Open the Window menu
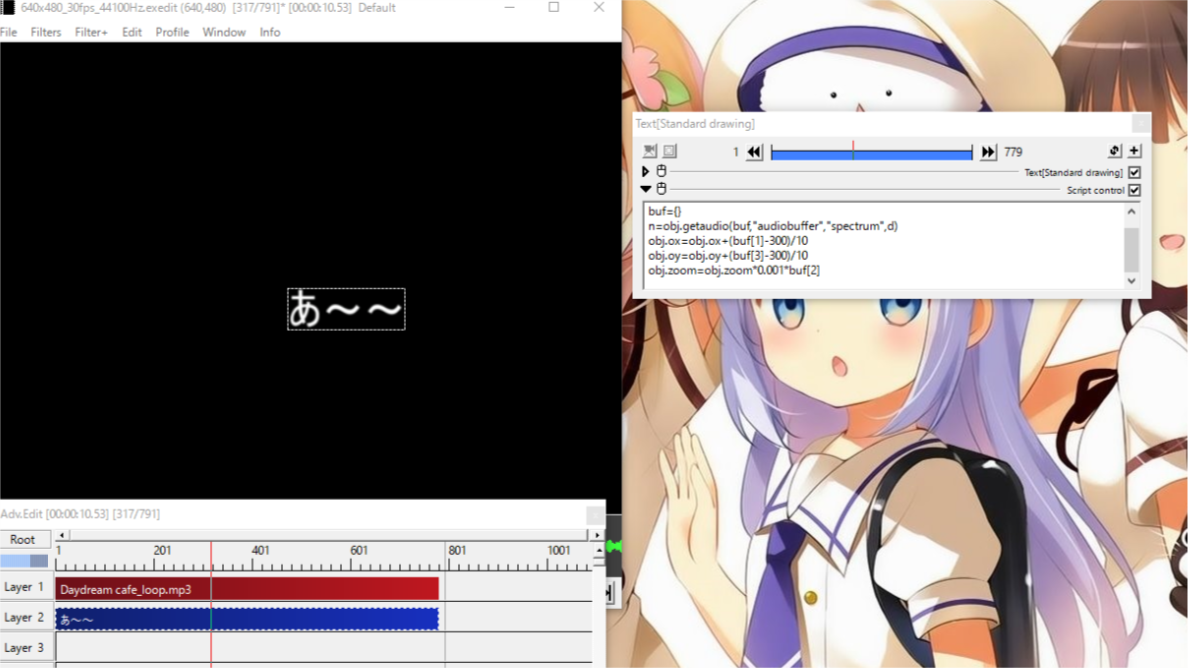The width and height of the screenshot is (1188, 668). pos(224,32)
